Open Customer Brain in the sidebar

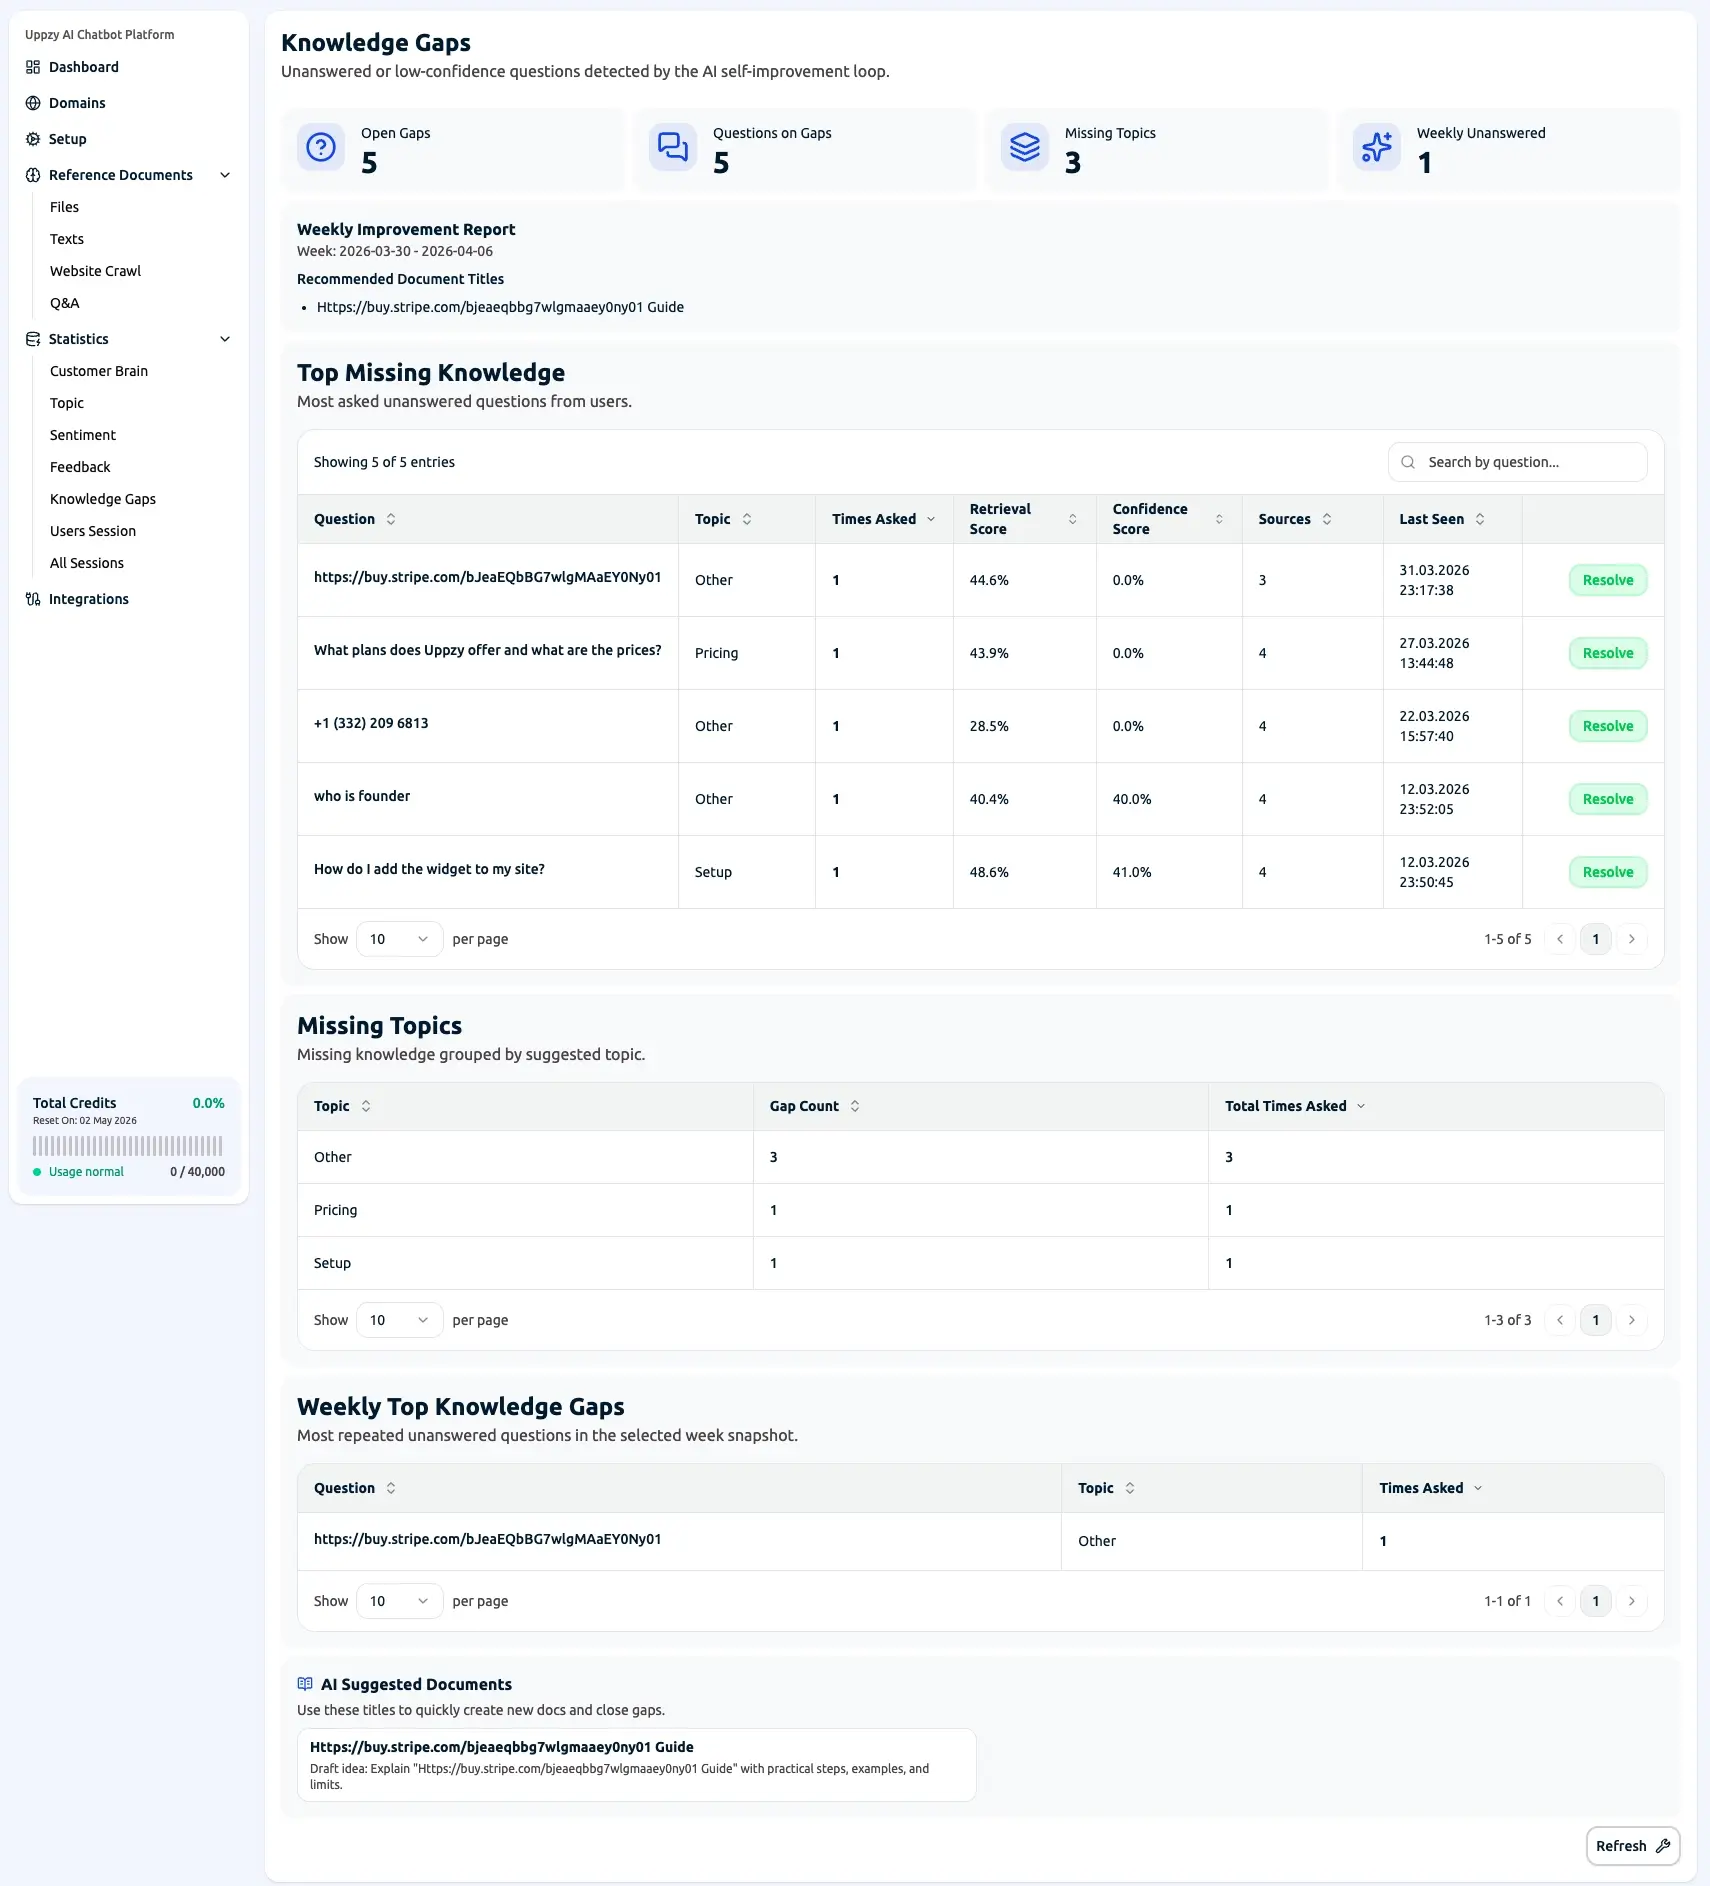99,371
